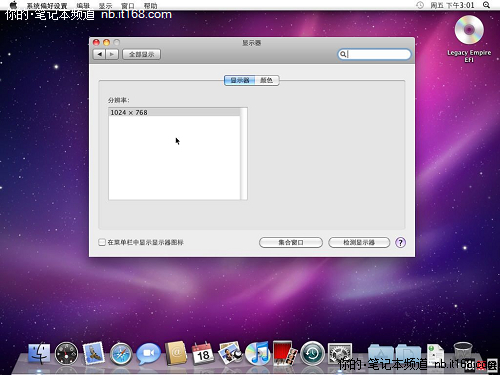Focus the preferences search field

coord(374,54)
